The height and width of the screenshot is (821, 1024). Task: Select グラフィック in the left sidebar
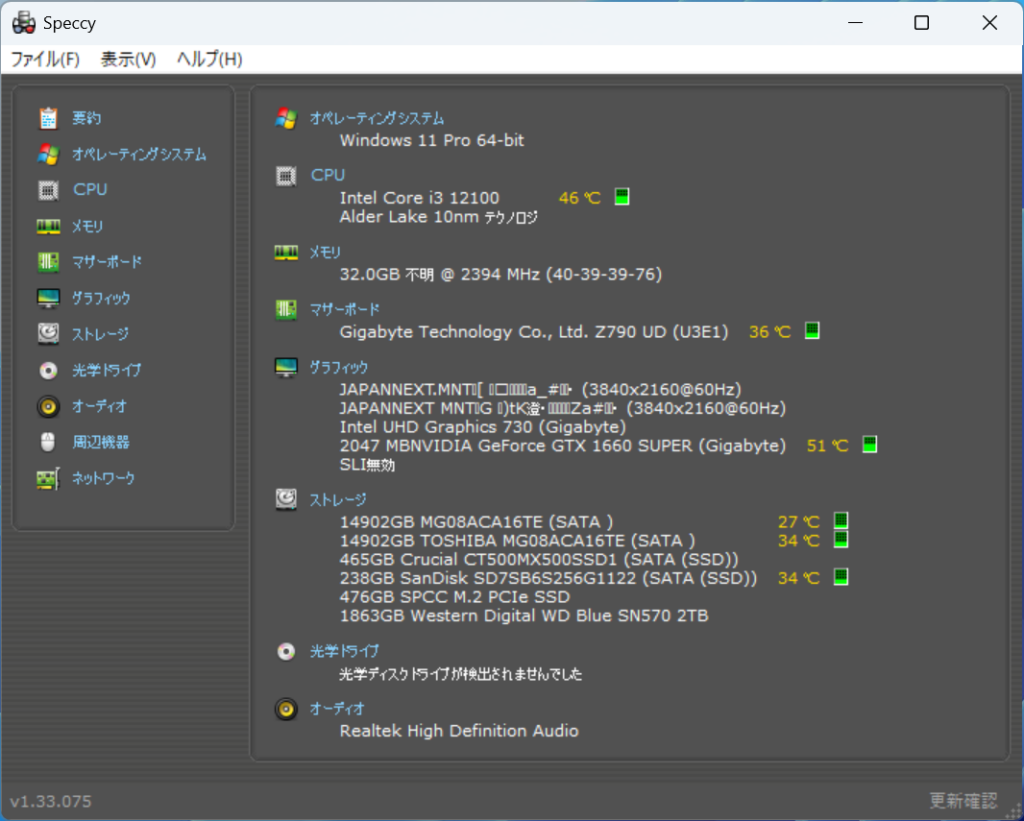[101, 298]
